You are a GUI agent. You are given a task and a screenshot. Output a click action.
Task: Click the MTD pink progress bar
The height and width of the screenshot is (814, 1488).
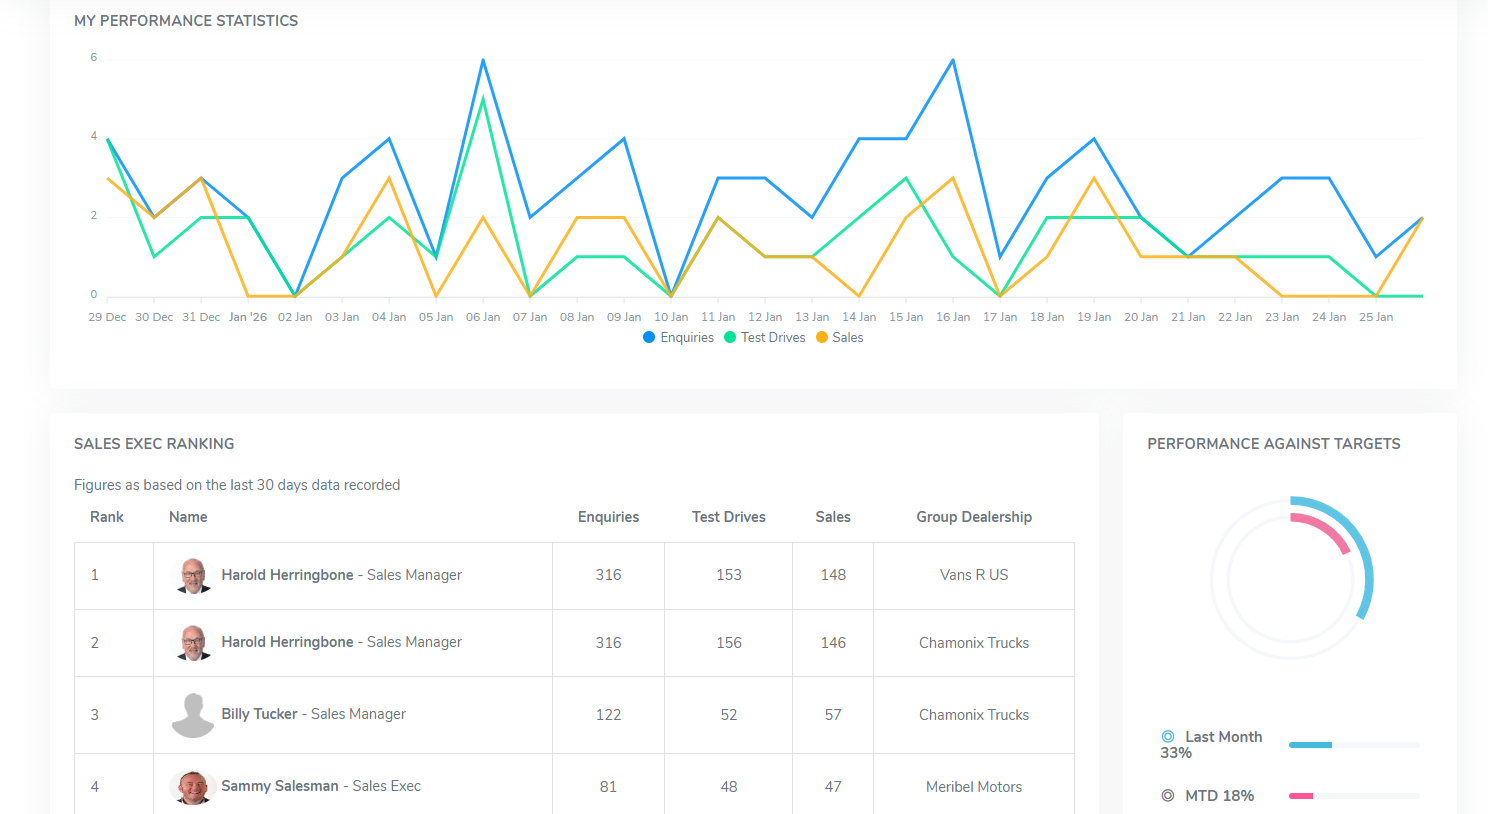tap(1301, 796)
